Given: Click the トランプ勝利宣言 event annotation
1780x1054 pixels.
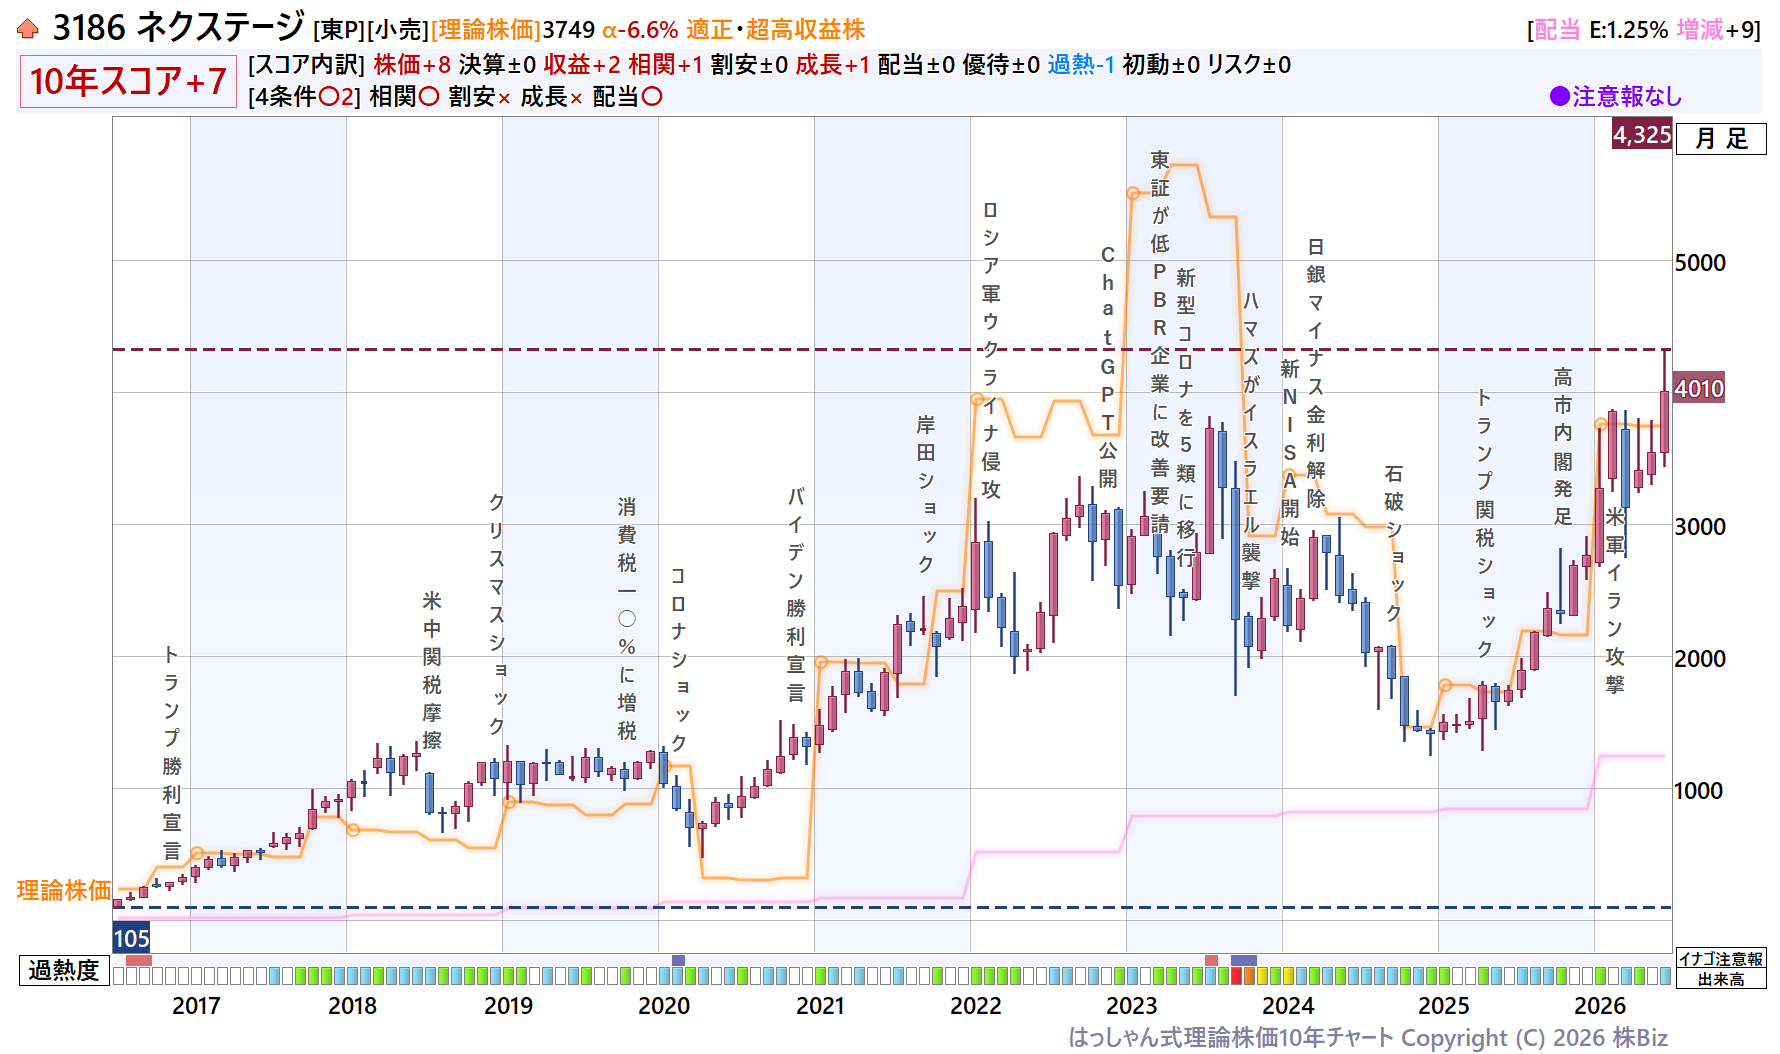Looking at the screenshot, I should pos(172,753).
